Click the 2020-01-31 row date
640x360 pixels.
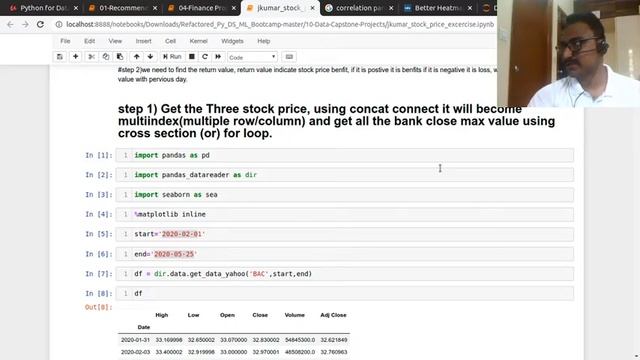tap(135, 340)
